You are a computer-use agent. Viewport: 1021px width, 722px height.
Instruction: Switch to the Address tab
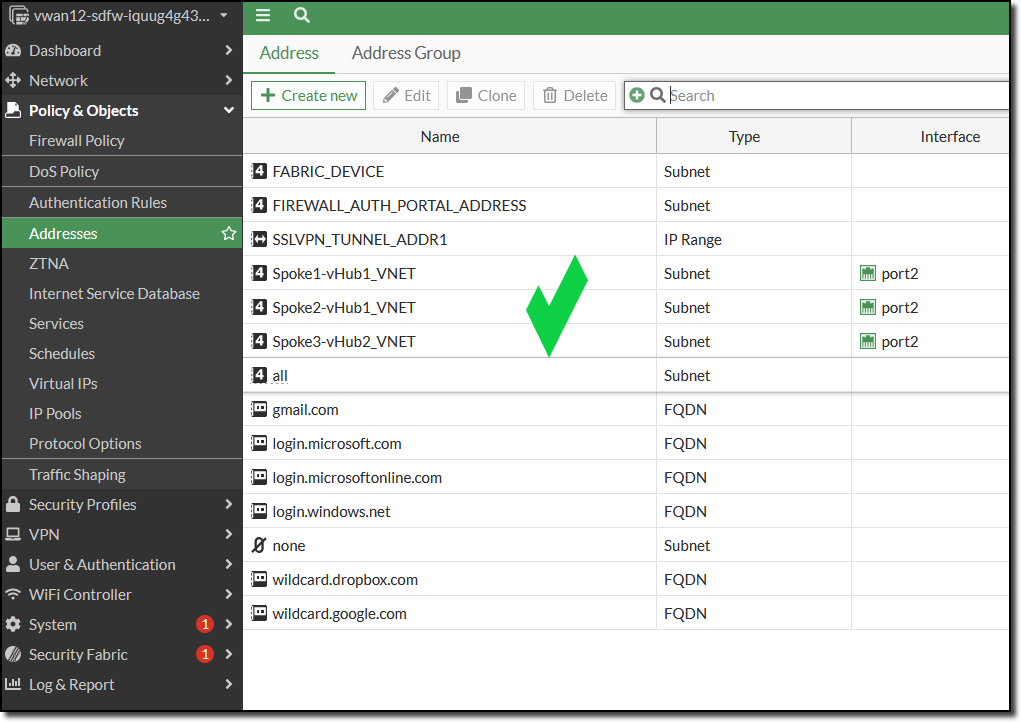click(x=289, y=53)
